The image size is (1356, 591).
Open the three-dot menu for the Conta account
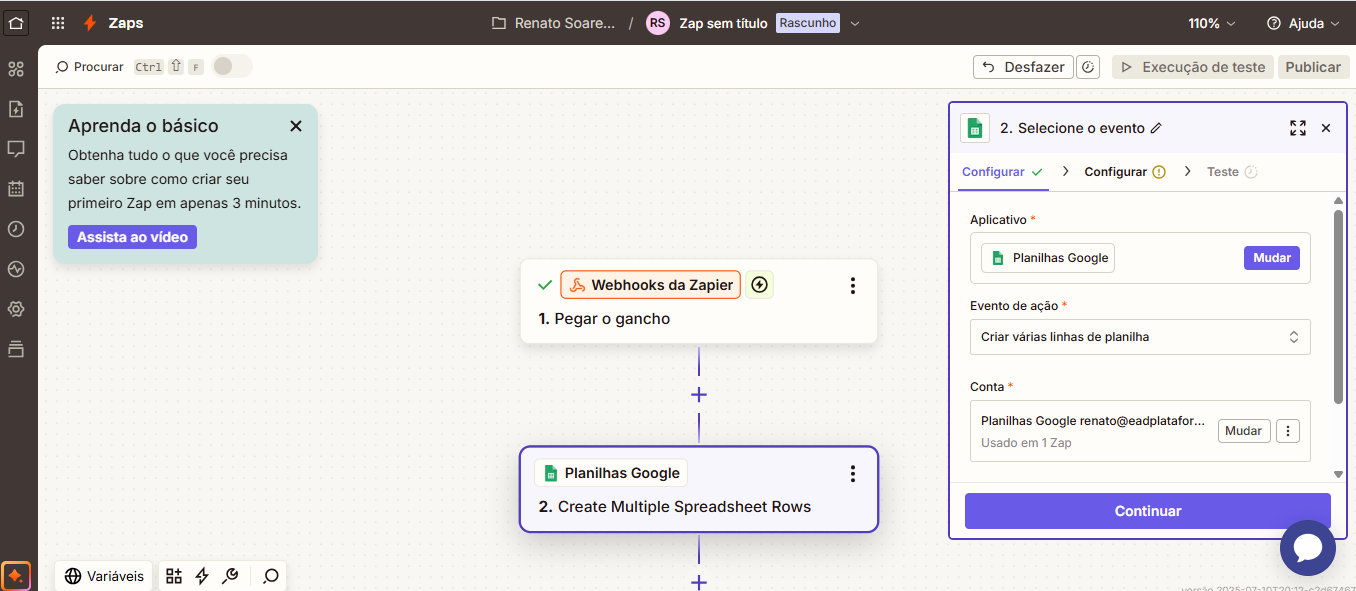pos(1288,431)
